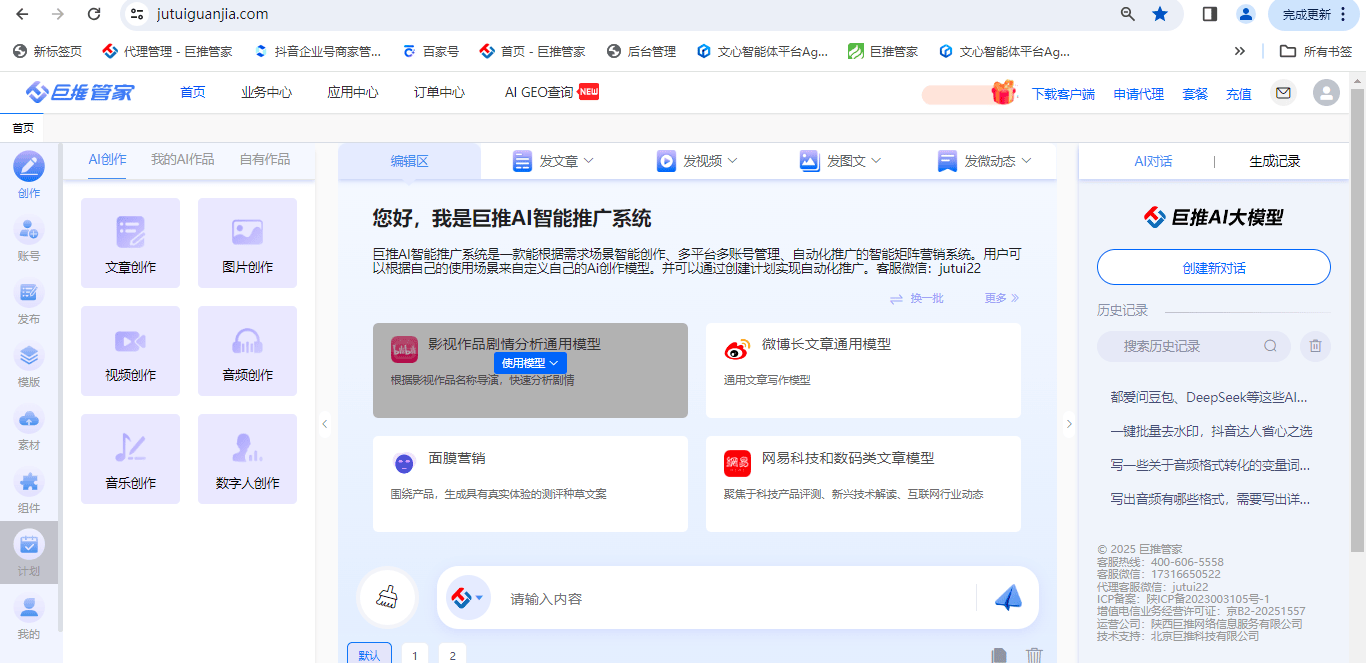
Task: Switch to the 我的AI作品 tab
Action: tap(182, 159)
